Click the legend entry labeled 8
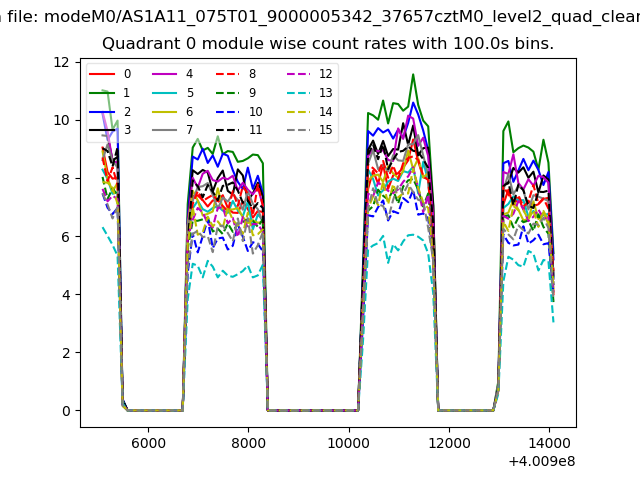Screen dimensions: 640x480 (x=236, y=74)
